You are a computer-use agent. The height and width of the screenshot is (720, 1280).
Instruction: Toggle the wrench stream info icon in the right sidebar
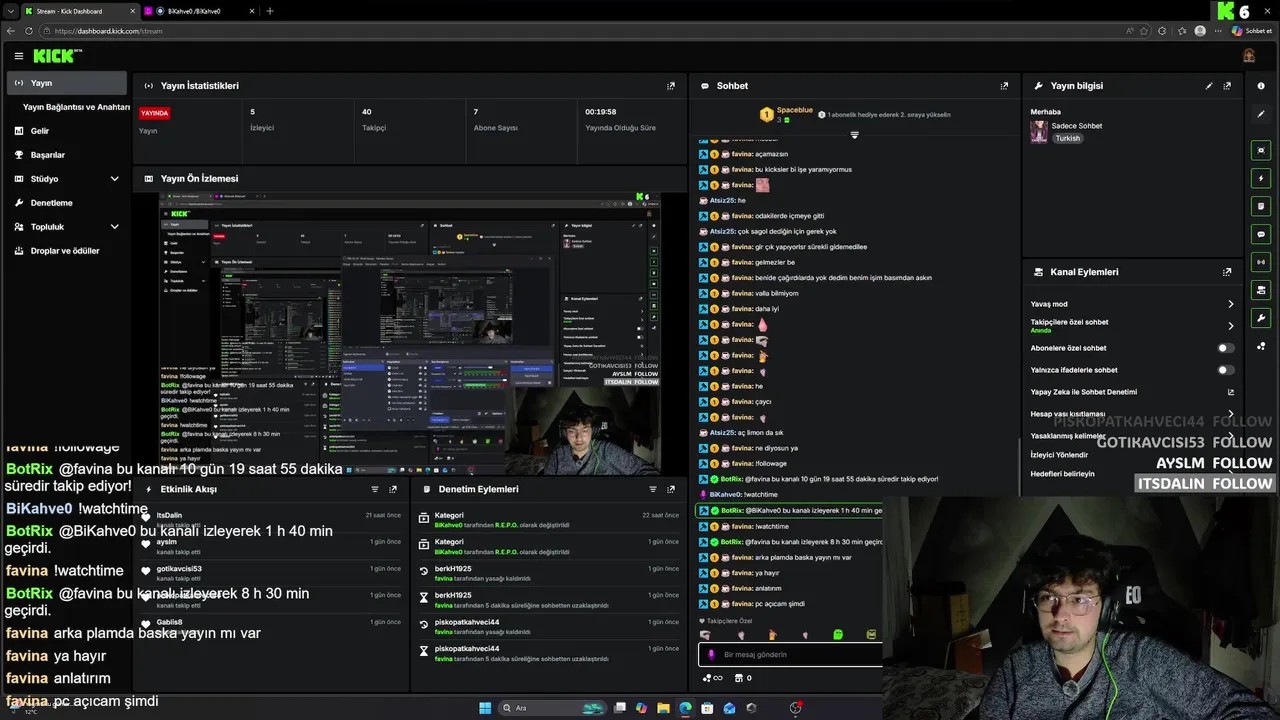(1261, 318)
